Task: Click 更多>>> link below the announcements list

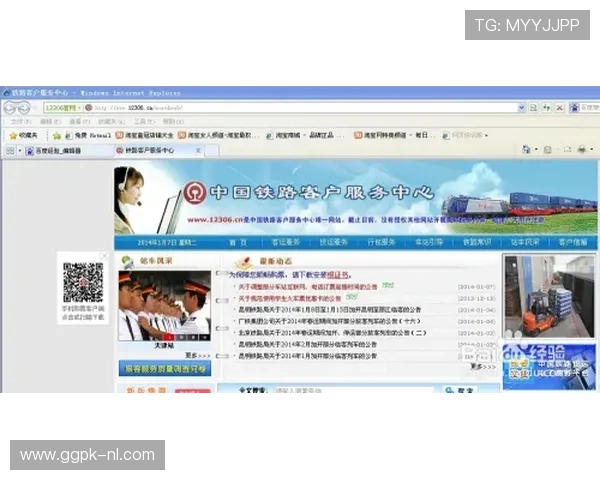Action: click(483, 366)
